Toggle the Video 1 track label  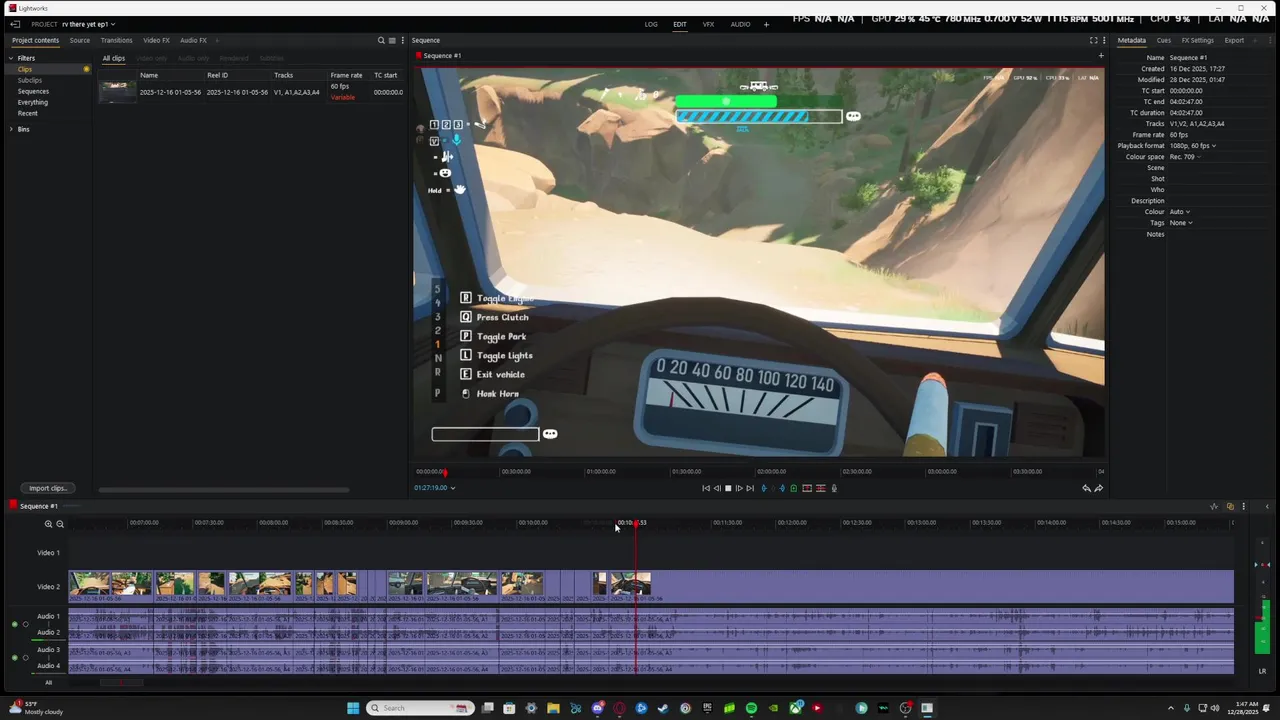(48, 552)
